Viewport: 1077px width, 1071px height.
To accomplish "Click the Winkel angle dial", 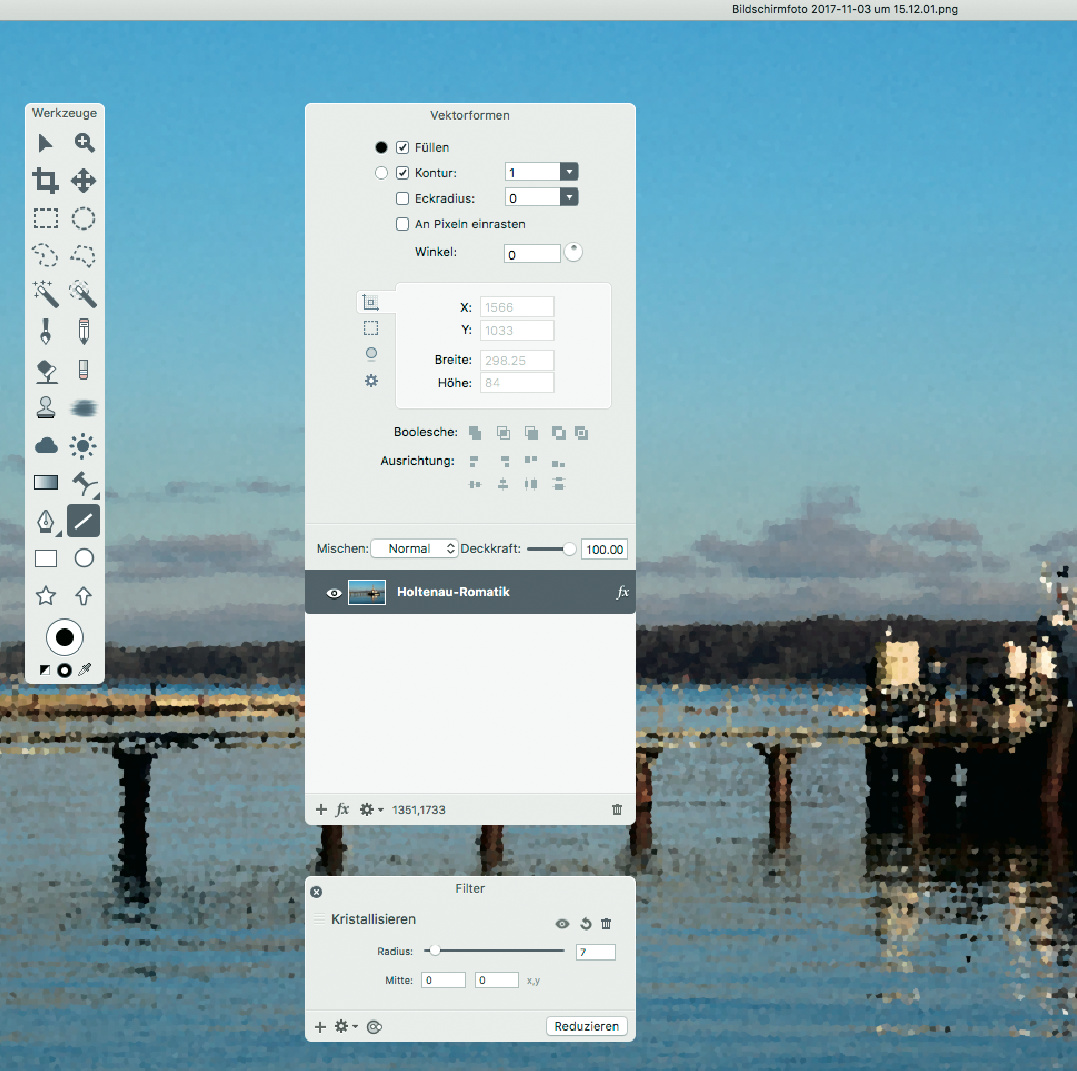I will click(573, 253).
